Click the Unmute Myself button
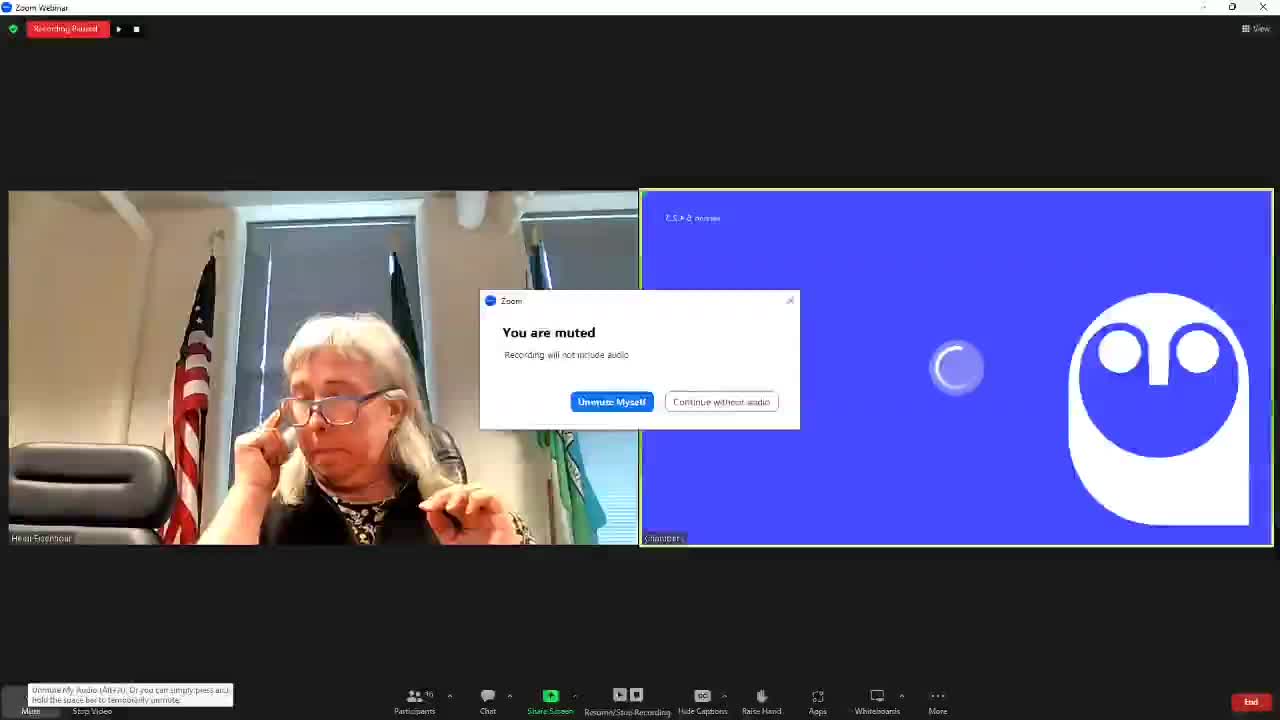The height and width of the screenshot is (720, 1280). coord(611,402)
